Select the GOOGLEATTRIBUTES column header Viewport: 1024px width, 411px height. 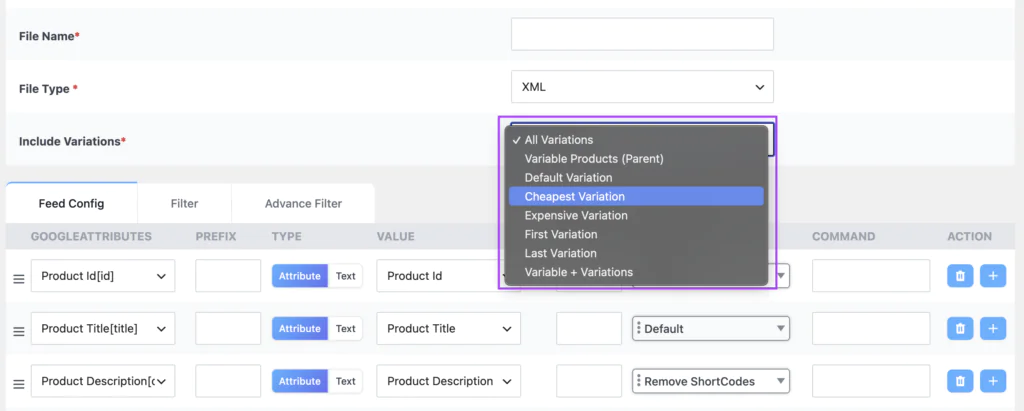91,237
